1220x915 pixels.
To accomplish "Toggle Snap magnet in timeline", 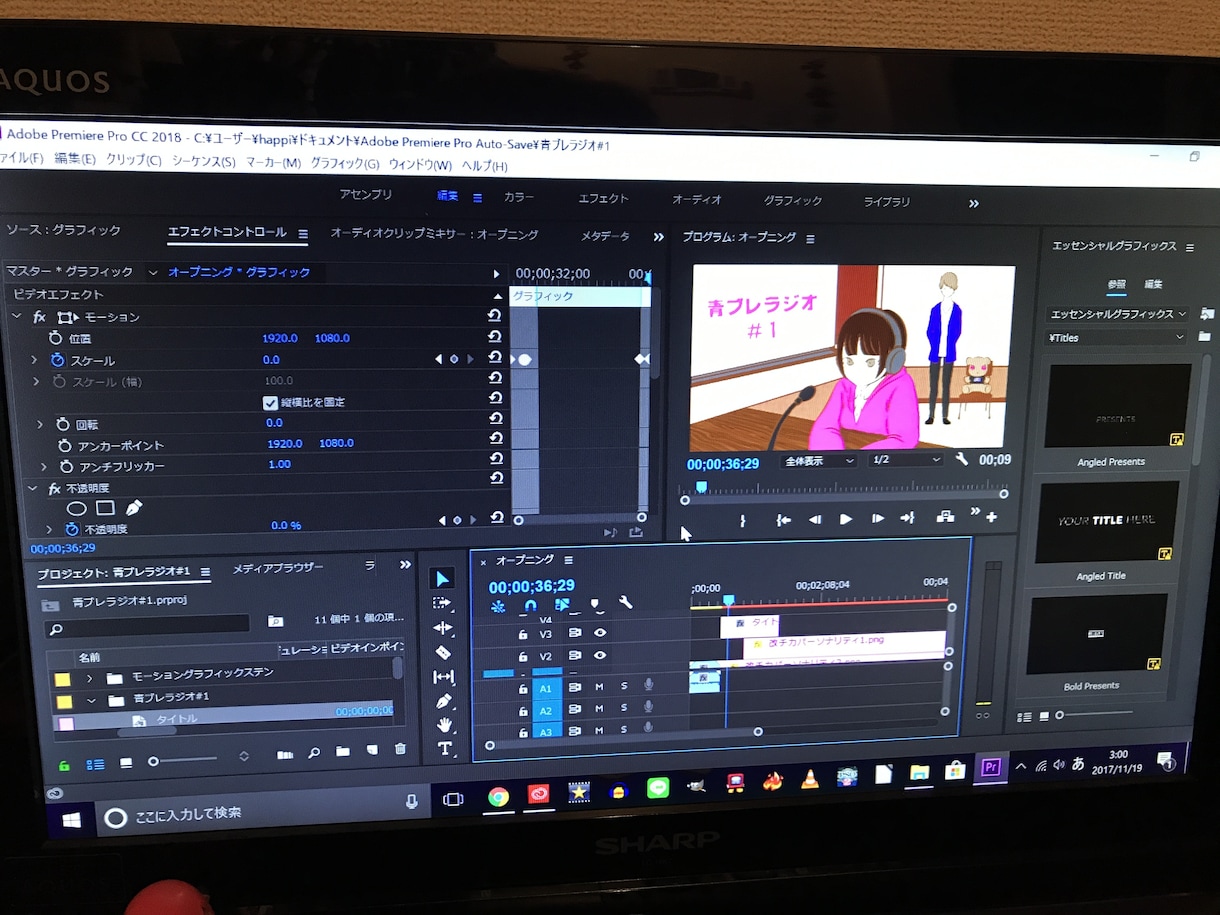I will [530, 606].
